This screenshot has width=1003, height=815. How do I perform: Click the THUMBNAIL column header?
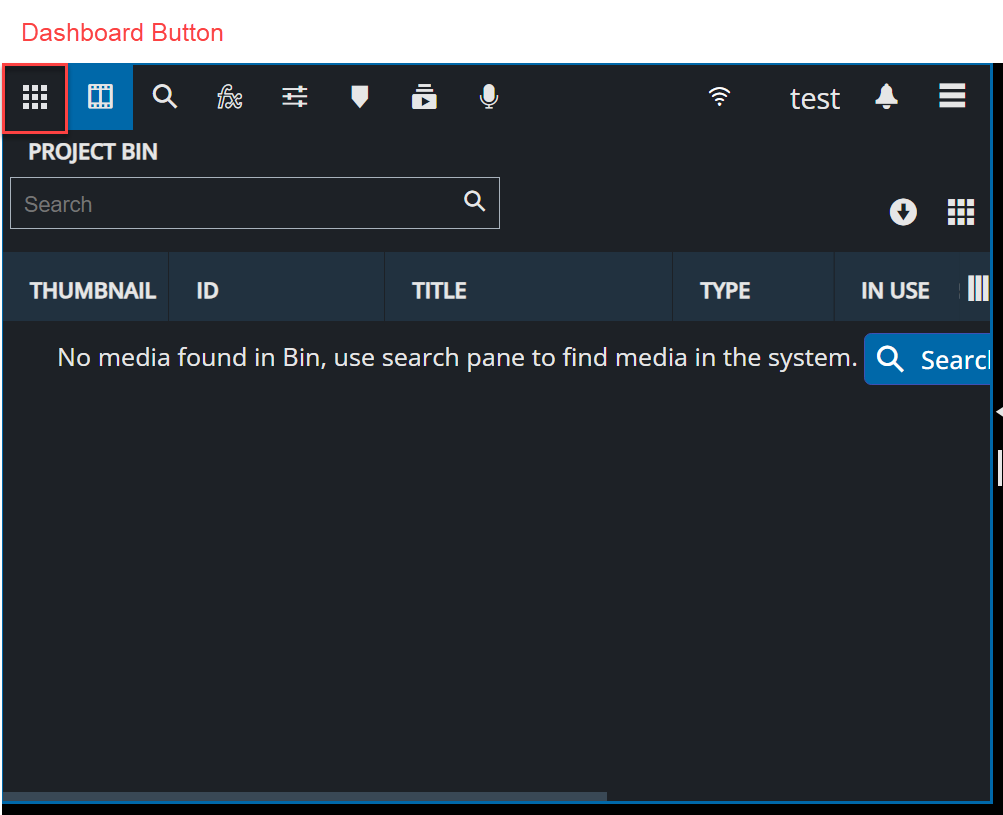92,290
